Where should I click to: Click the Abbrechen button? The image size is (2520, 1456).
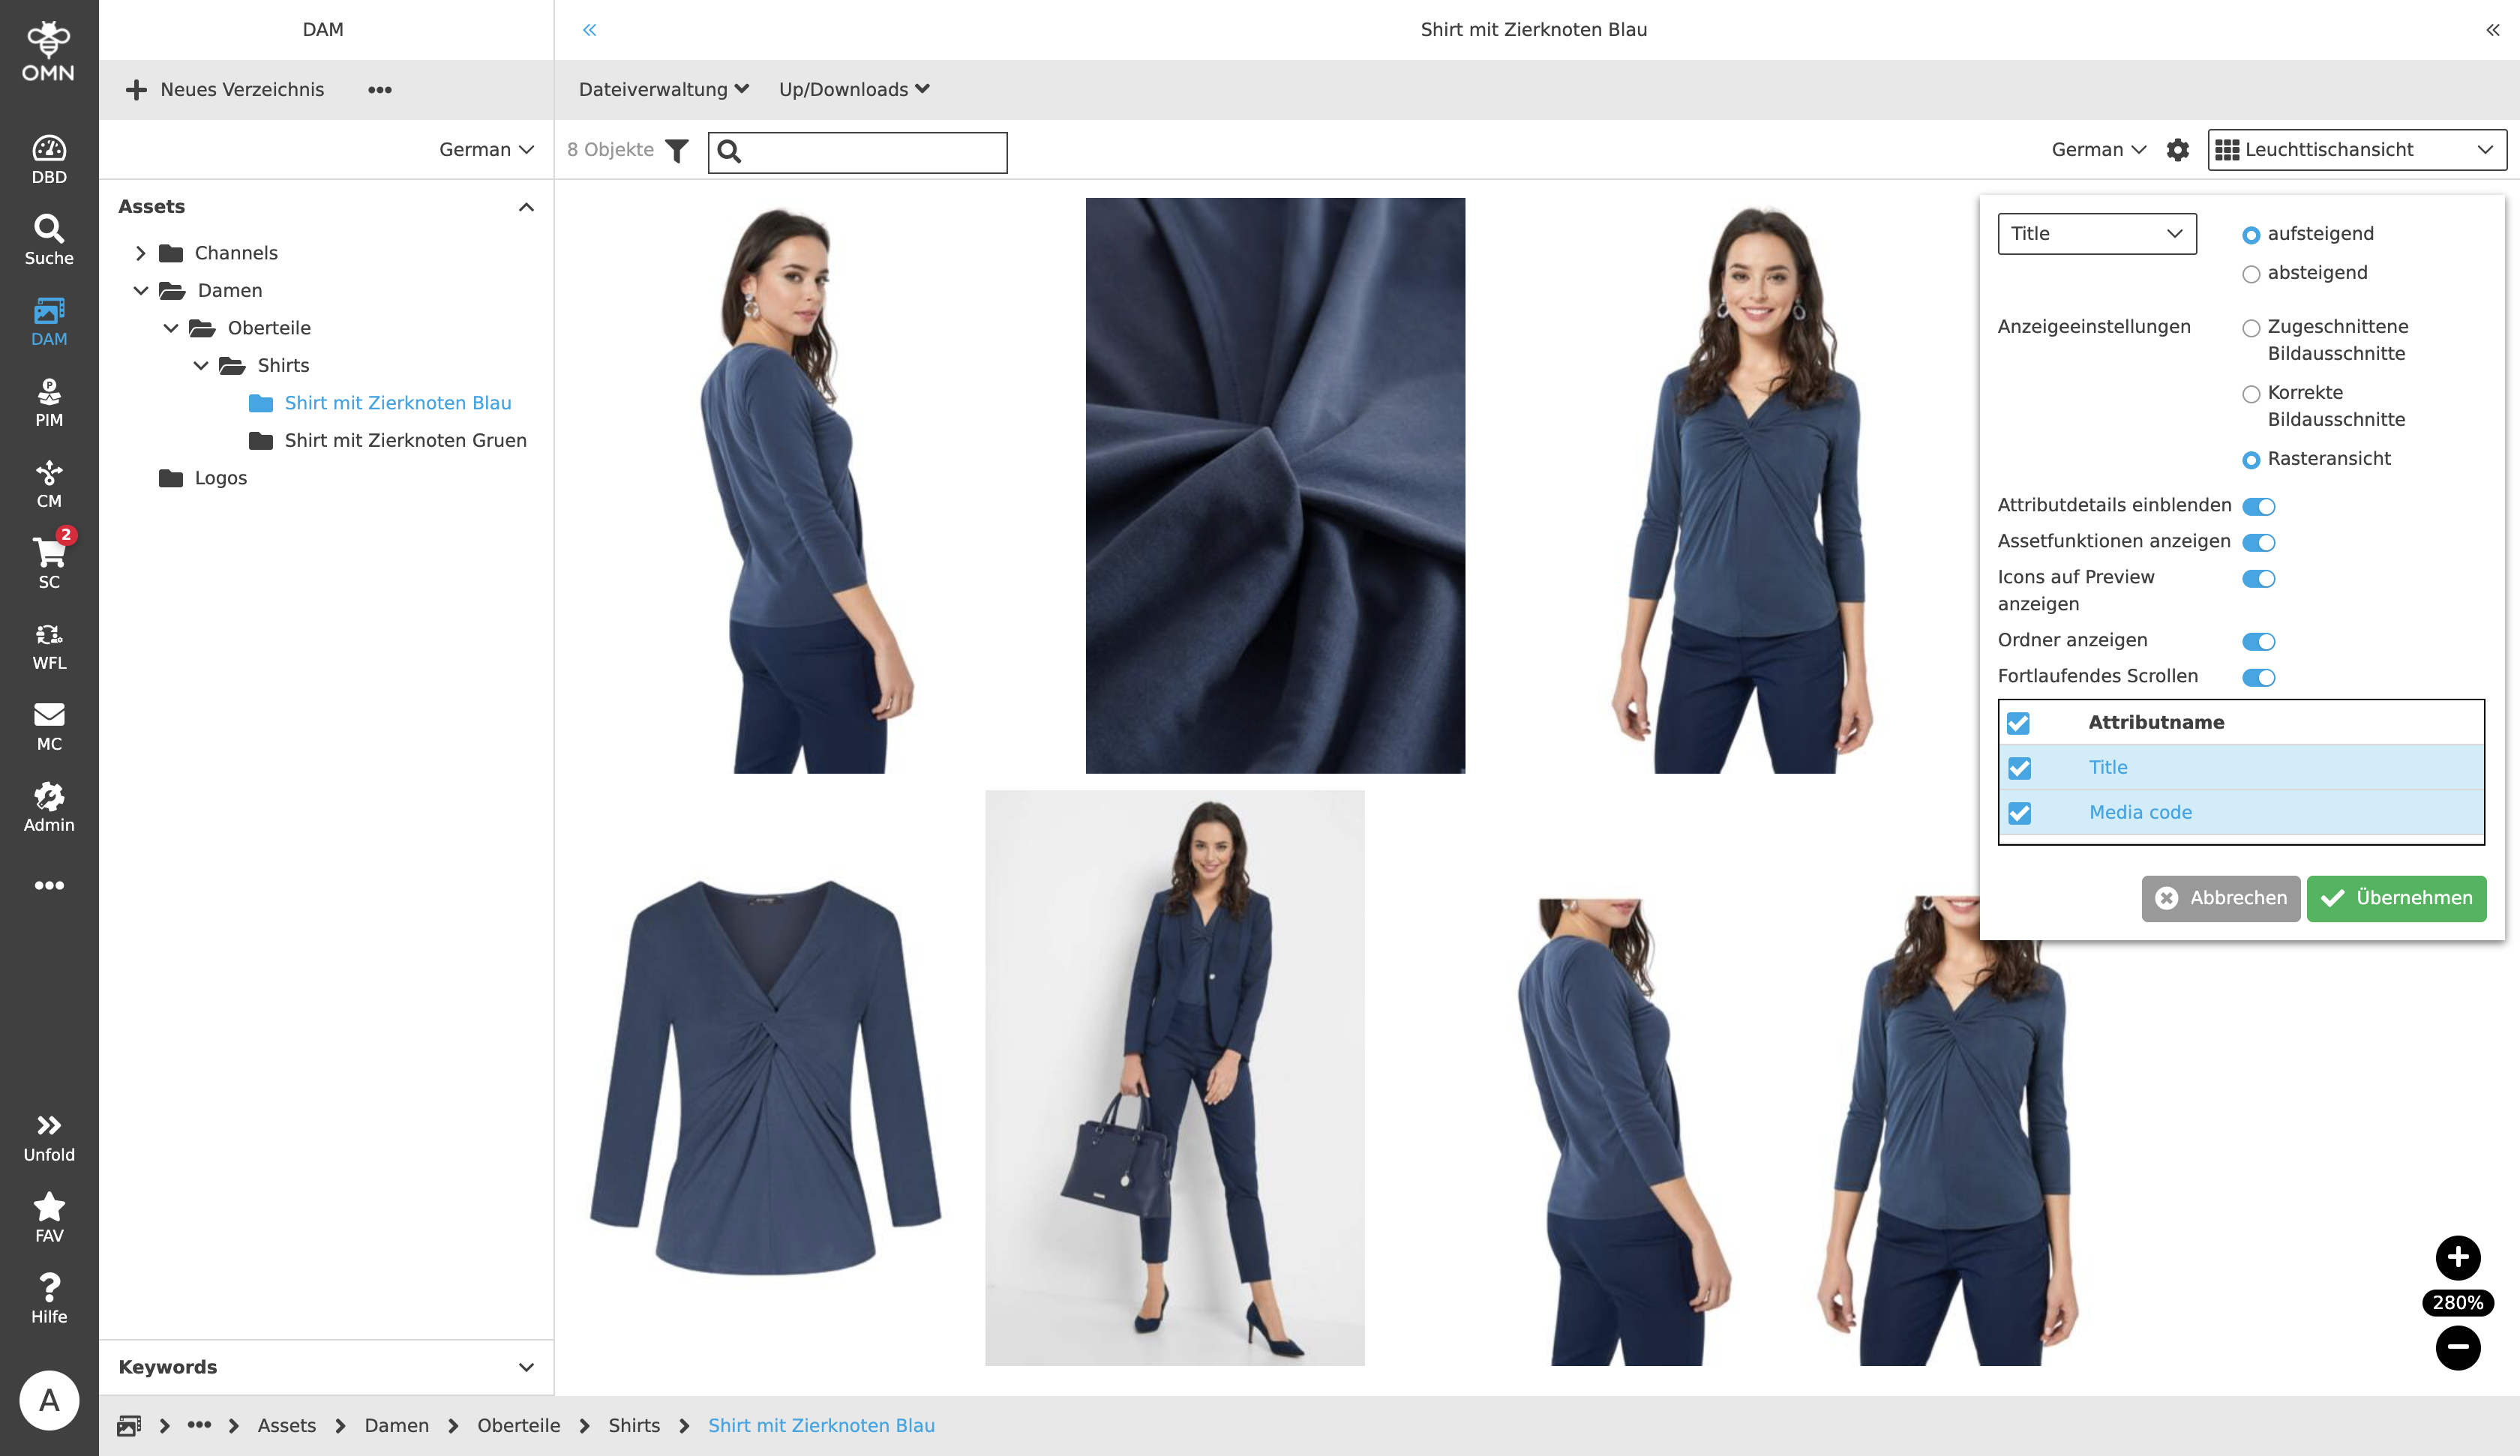pyautogui.click(x=2220, y=898)
